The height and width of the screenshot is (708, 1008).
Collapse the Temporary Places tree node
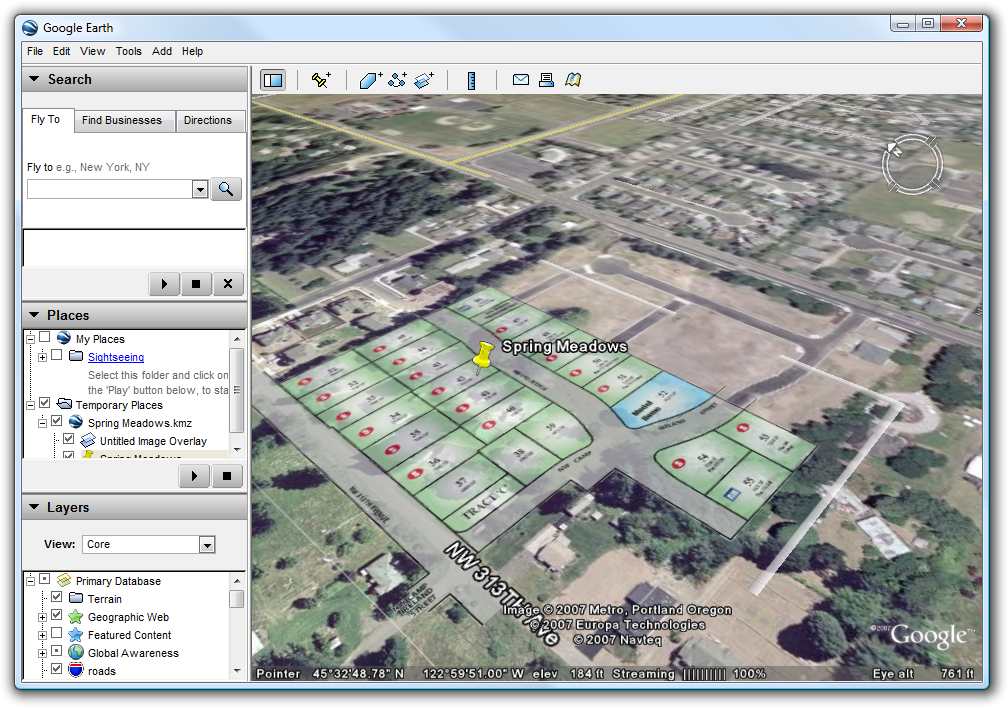pos(30,405)
